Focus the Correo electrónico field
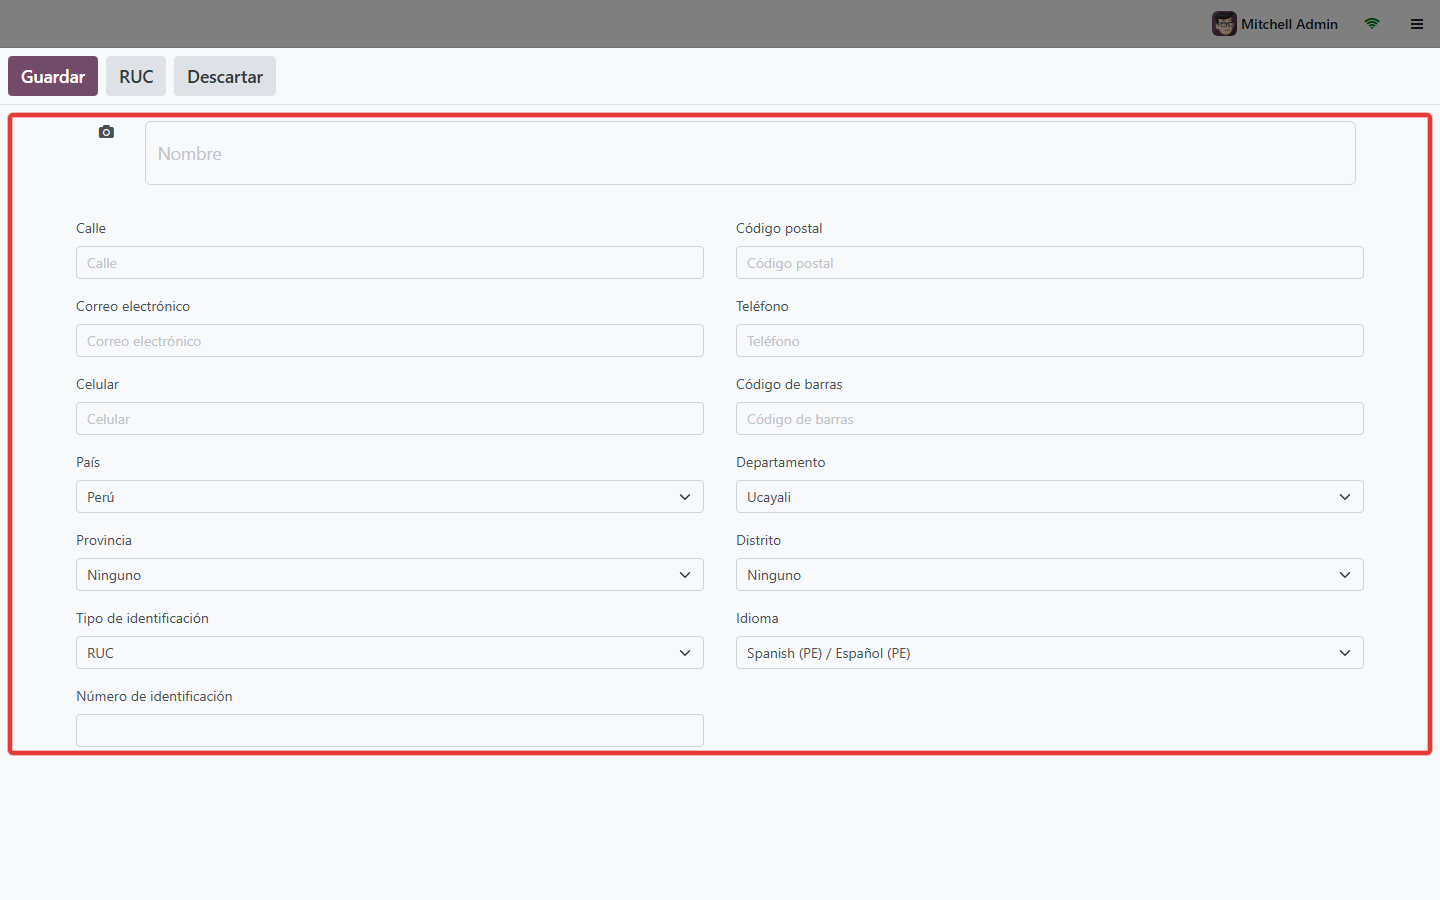Viewport: 1440px width, 900px height. (390, 341)
